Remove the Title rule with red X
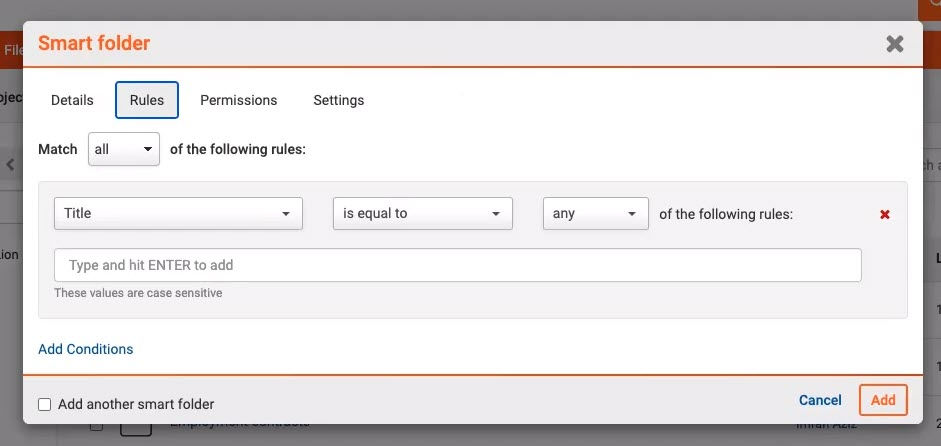 (884, 214)
